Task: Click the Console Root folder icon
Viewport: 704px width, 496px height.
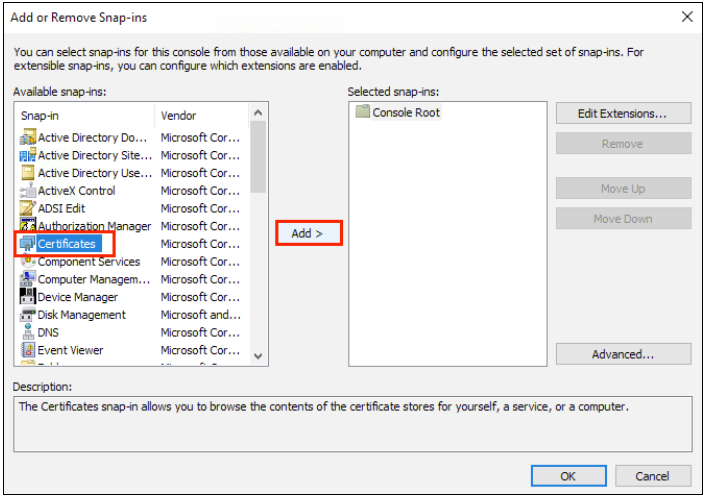Action: 362,111
